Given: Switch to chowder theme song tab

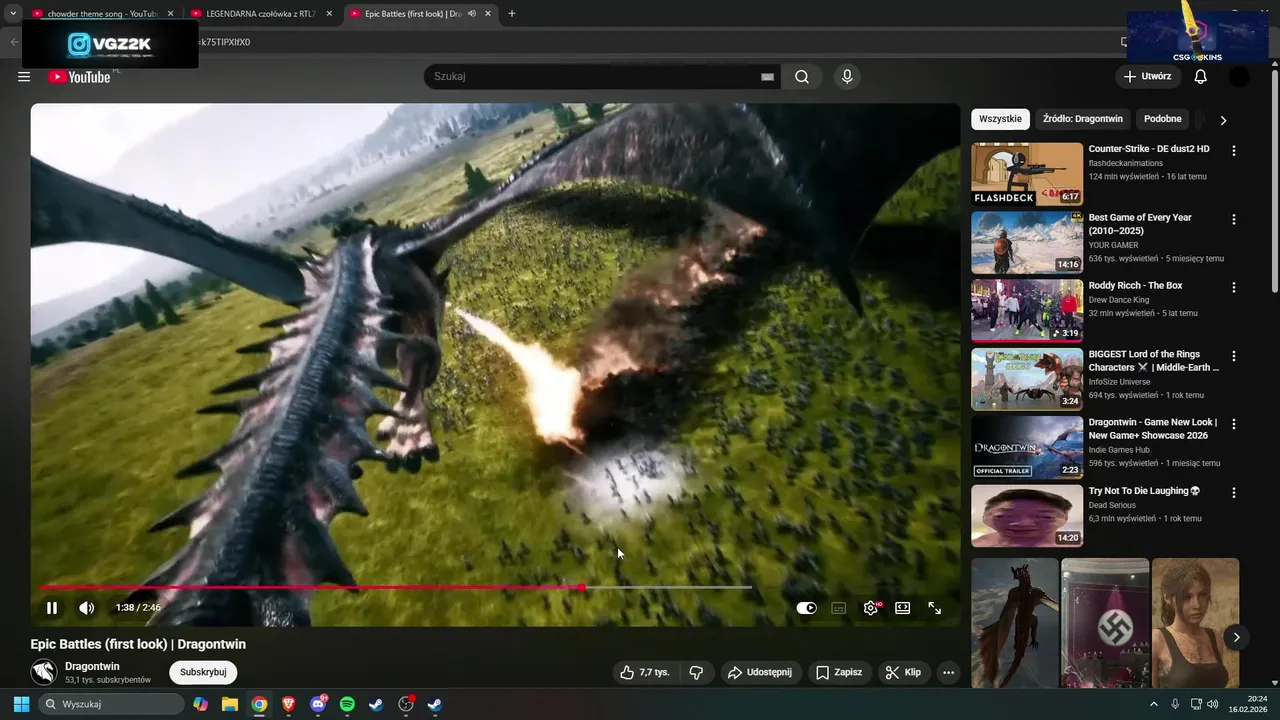Looking at the screenshot, I should point(102,14).
